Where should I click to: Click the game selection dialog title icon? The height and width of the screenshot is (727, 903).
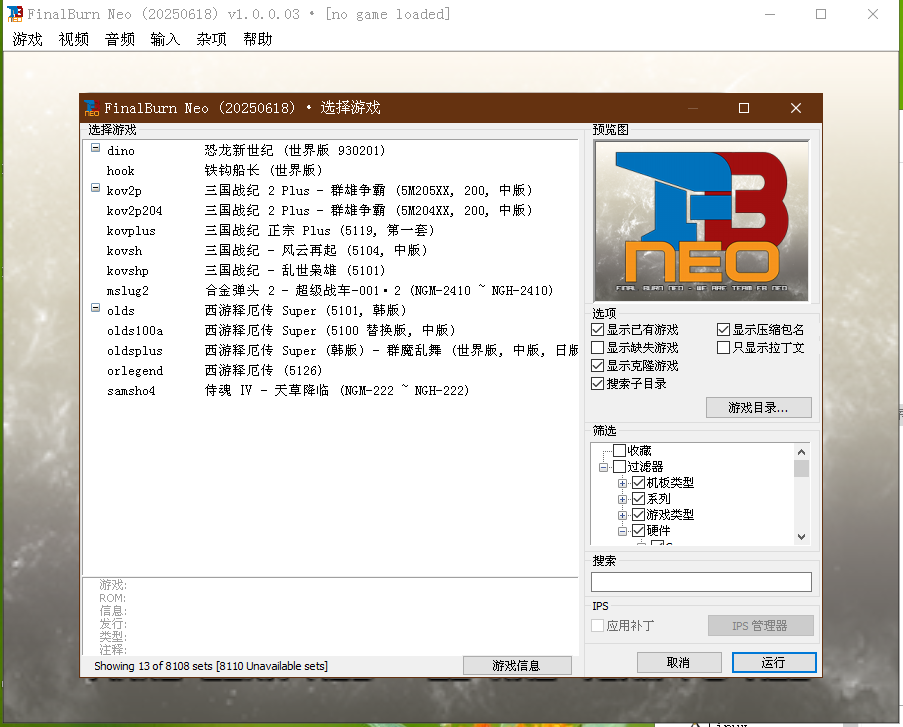pyautogui.click(x=92, y=108)
